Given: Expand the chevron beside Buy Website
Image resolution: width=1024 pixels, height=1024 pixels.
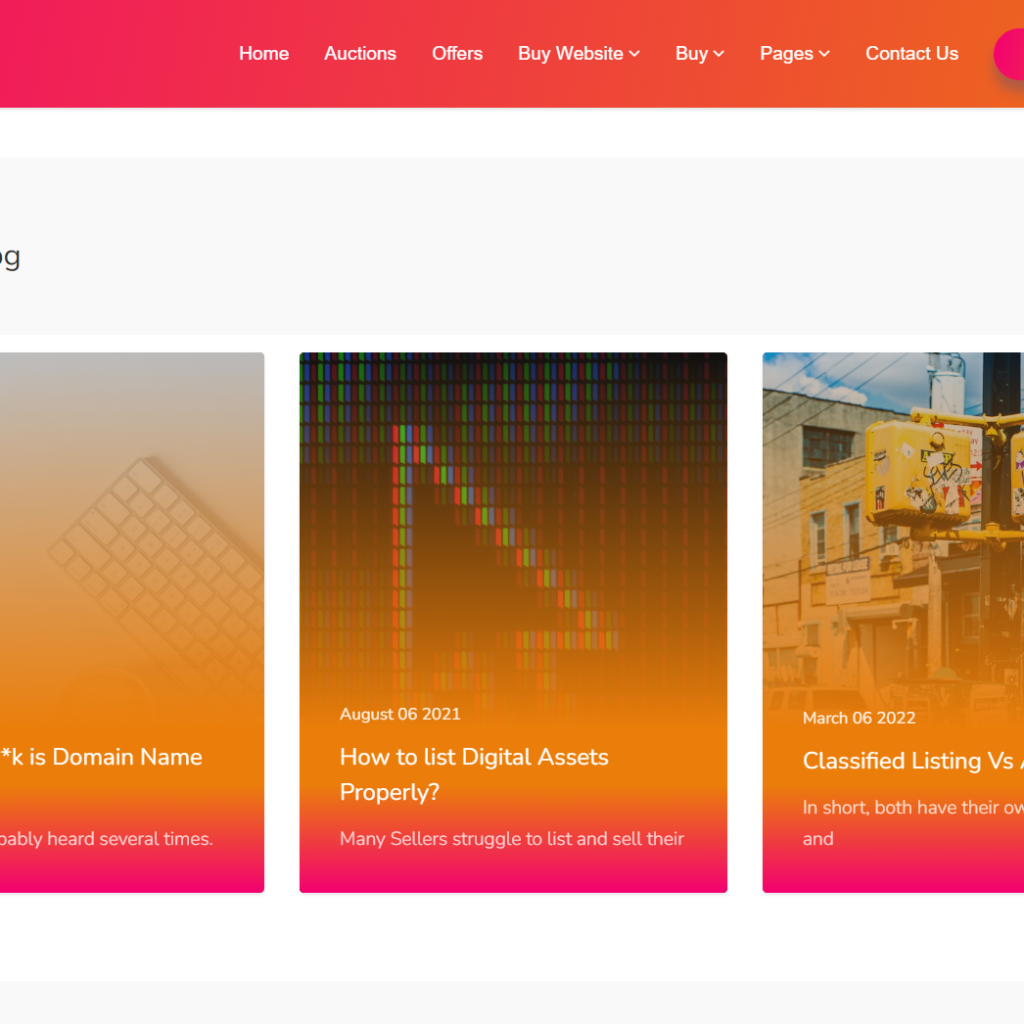Looking at the screenshot, I should point(635,55).
